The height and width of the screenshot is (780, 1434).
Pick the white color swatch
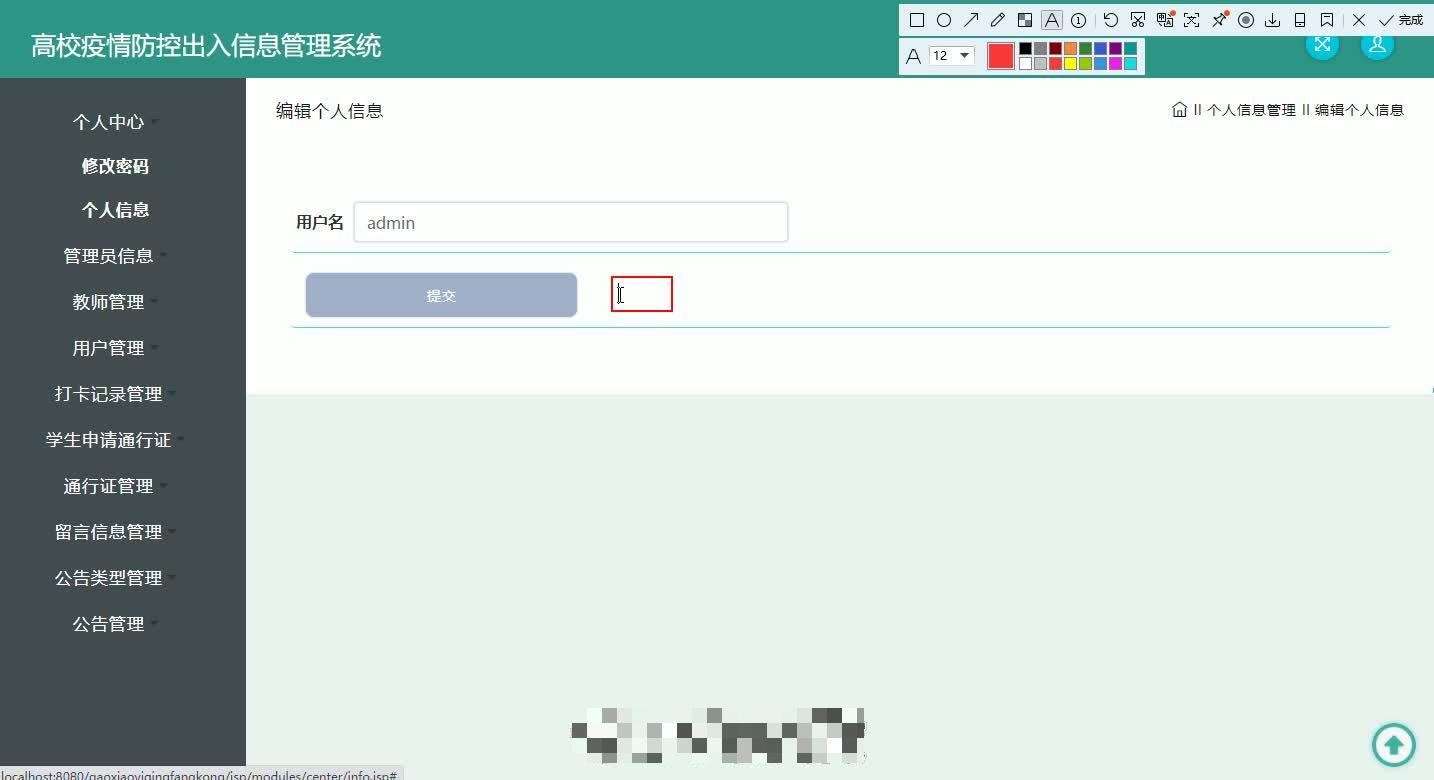[1025, 64]
